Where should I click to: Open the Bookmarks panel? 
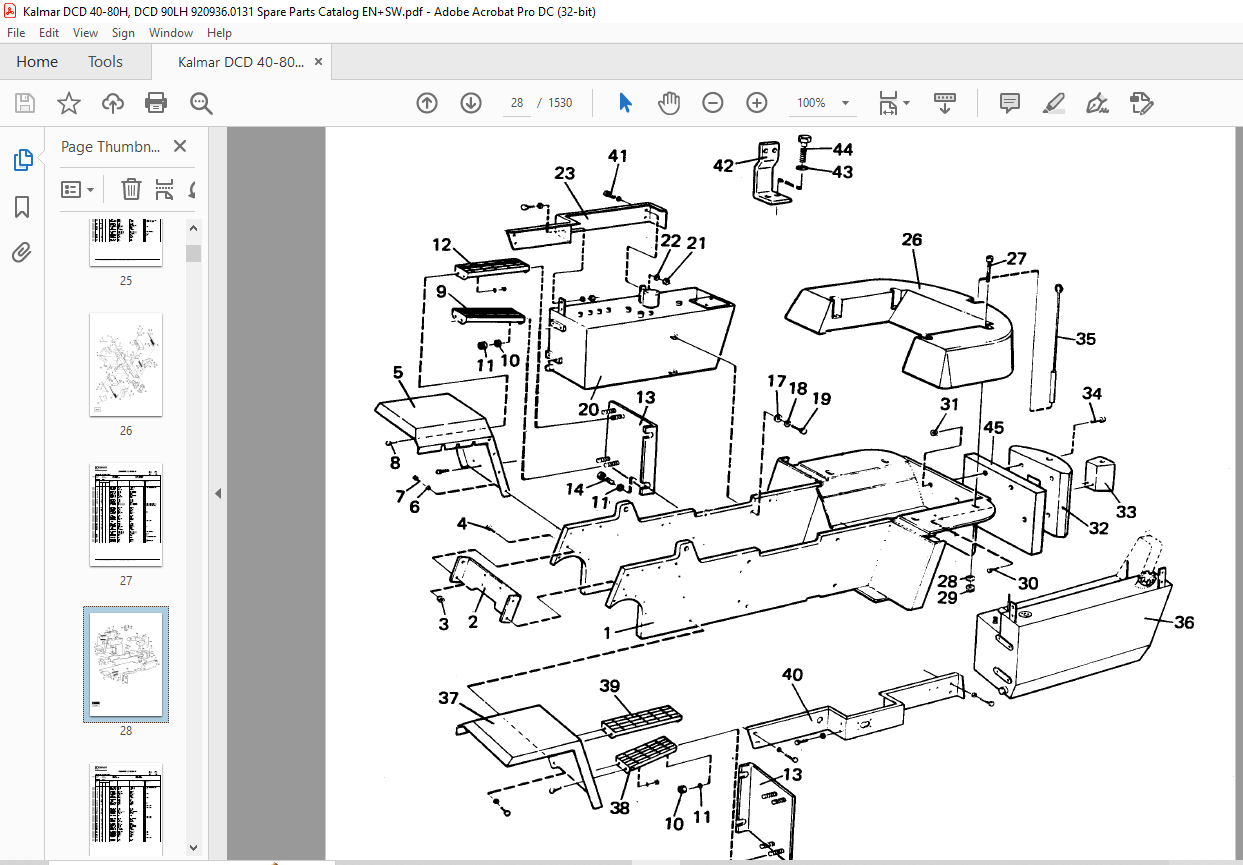tap(22, 207)
